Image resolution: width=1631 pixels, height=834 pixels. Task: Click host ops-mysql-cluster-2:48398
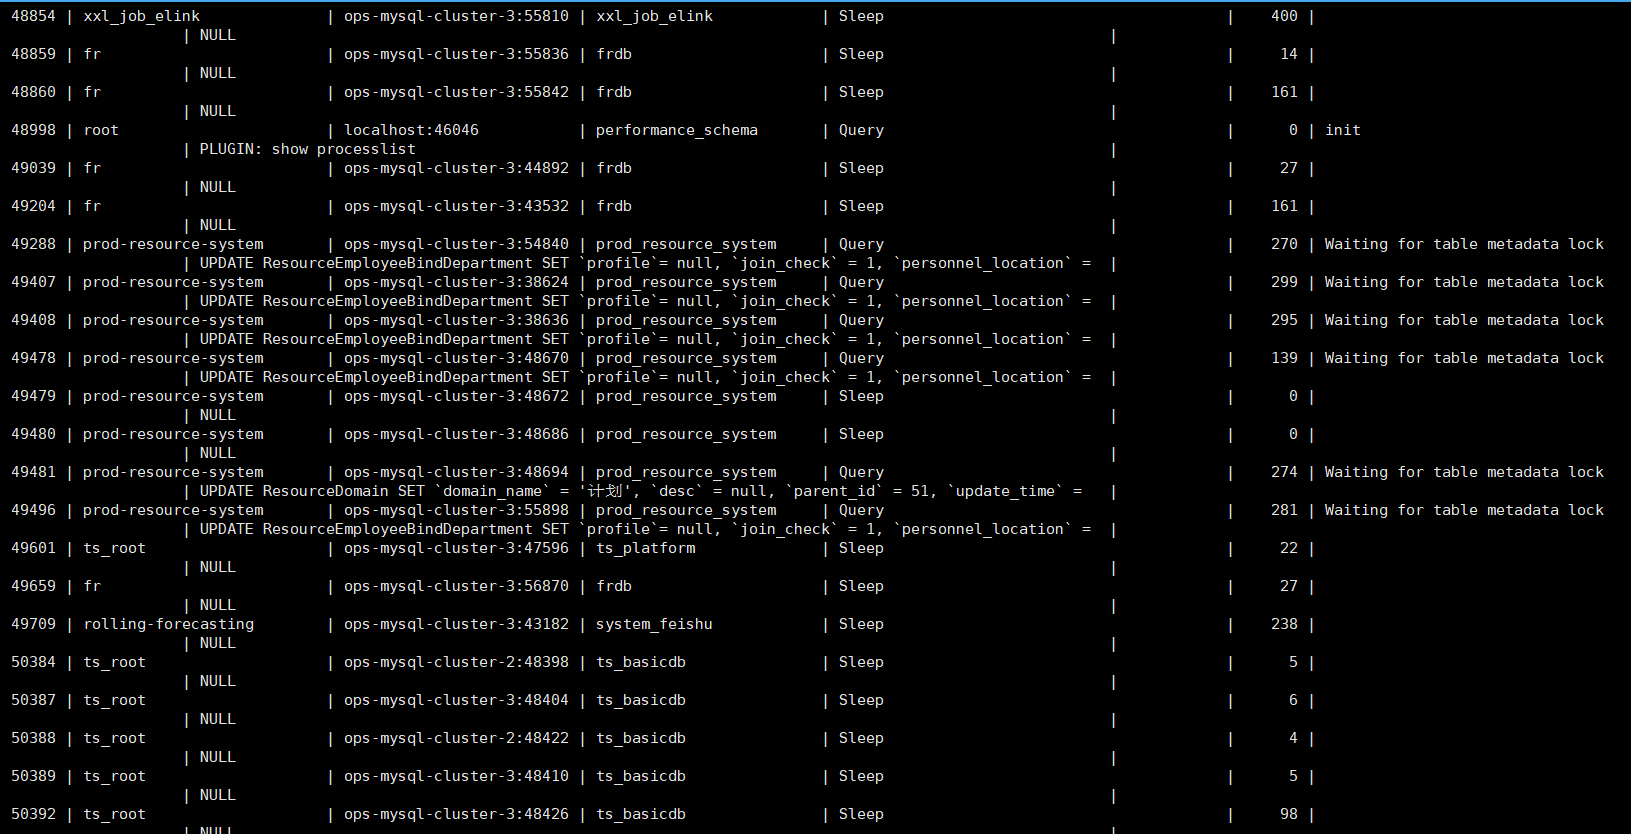[456, 662]
